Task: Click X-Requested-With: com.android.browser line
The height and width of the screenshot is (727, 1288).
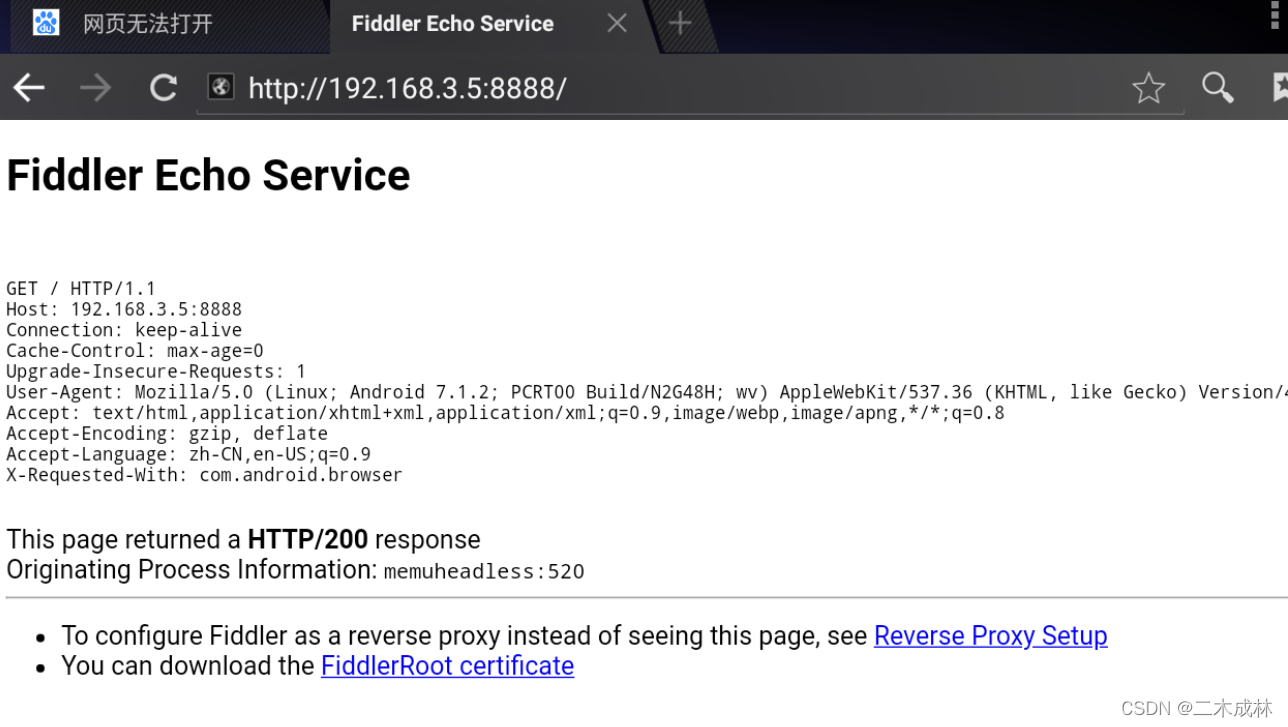Action: (x=204, y=475)
